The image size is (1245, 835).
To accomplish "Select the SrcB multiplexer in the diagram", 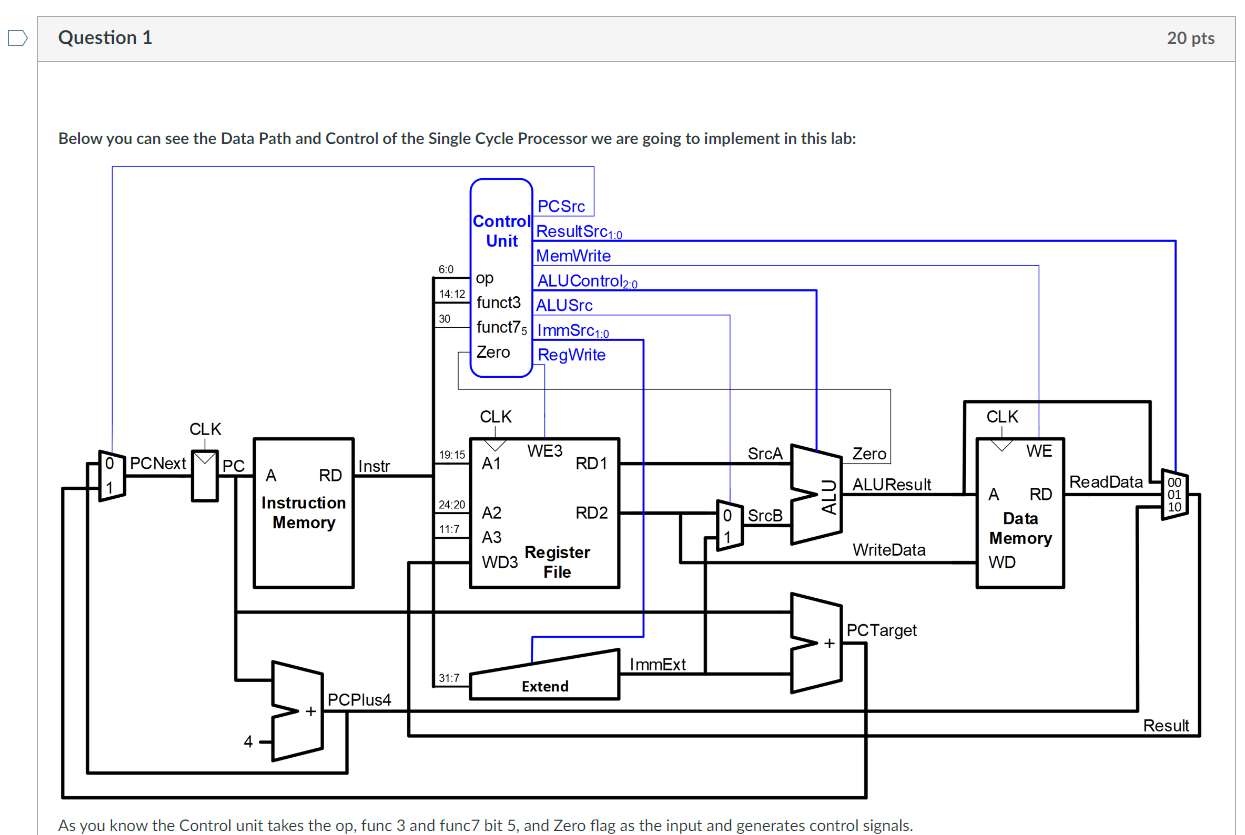I will click(728, 525).
